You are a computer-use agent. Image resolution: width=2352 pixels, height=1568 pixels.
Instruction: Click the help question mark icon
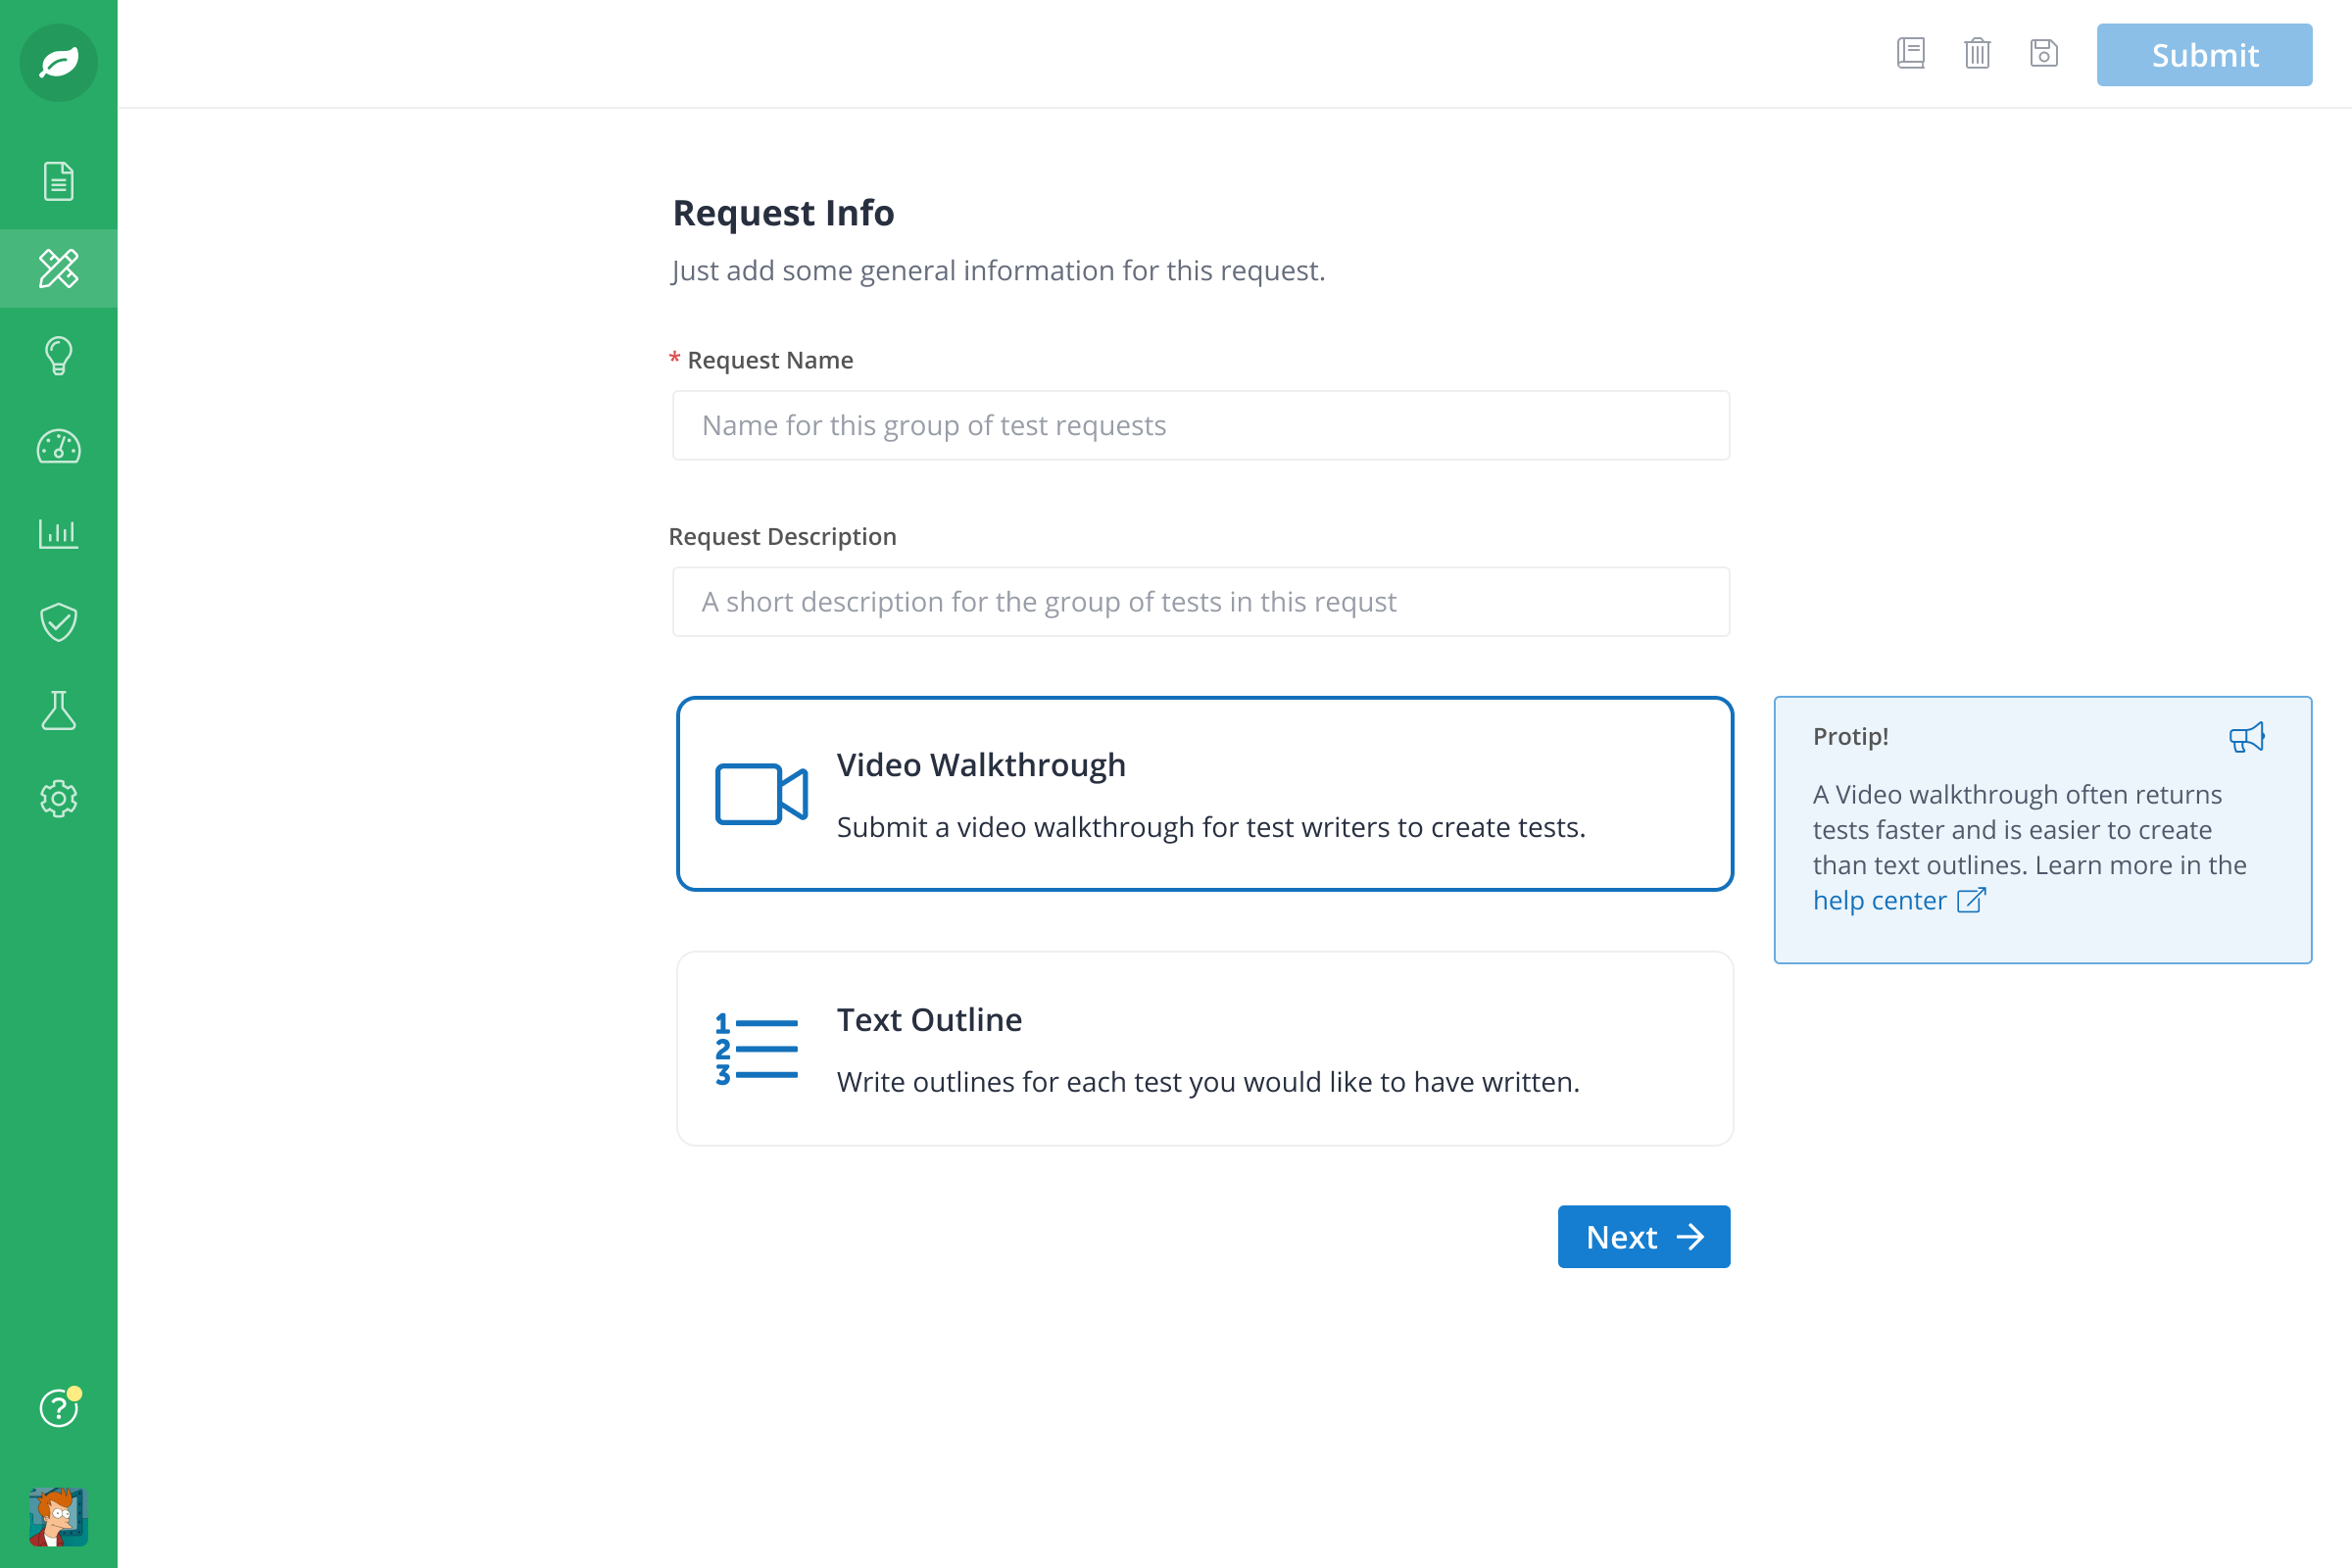pyautogui.click(x=58, y=1409)
